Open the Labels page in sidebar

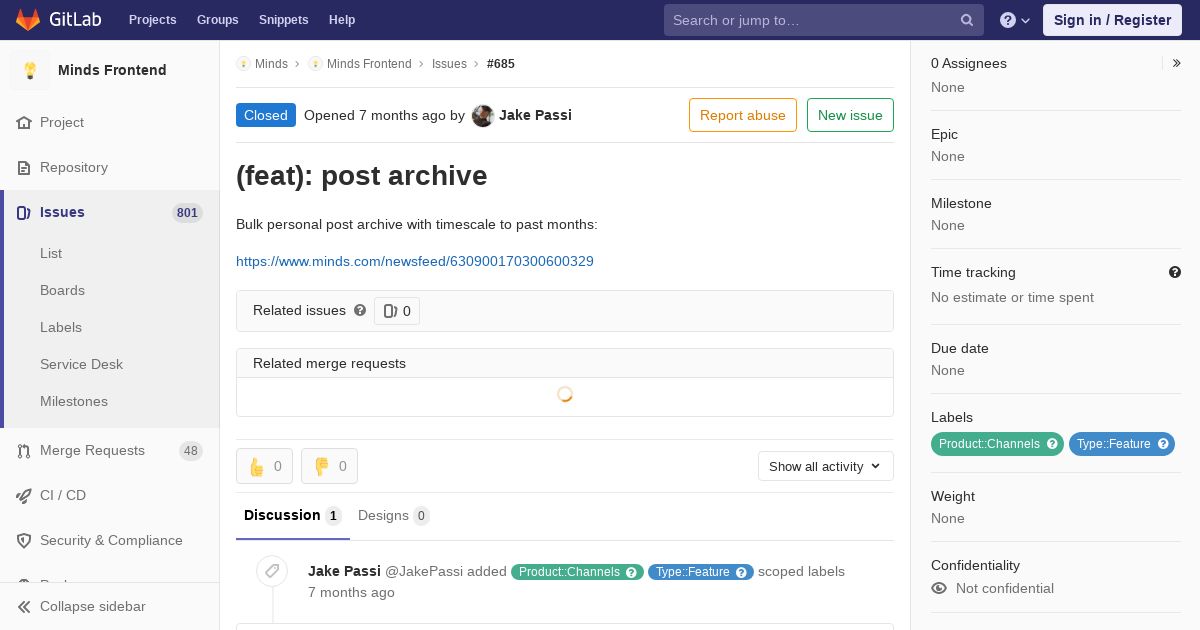61,327
